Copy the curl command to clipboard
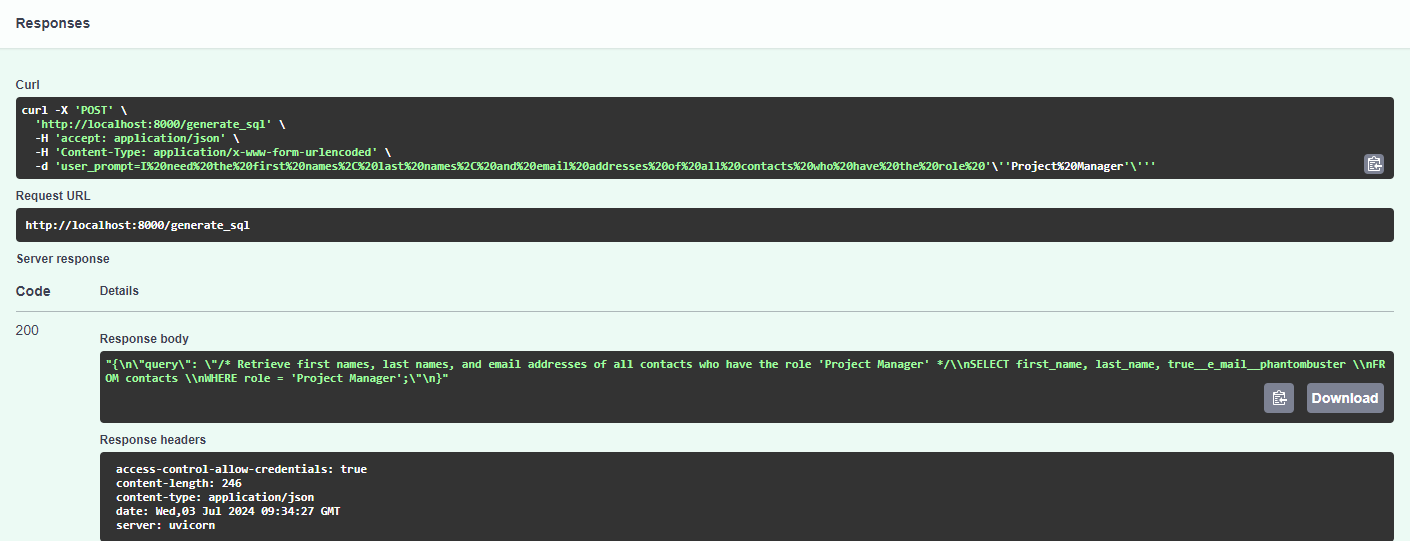 pyautogui.click(x=1374, y=164)
